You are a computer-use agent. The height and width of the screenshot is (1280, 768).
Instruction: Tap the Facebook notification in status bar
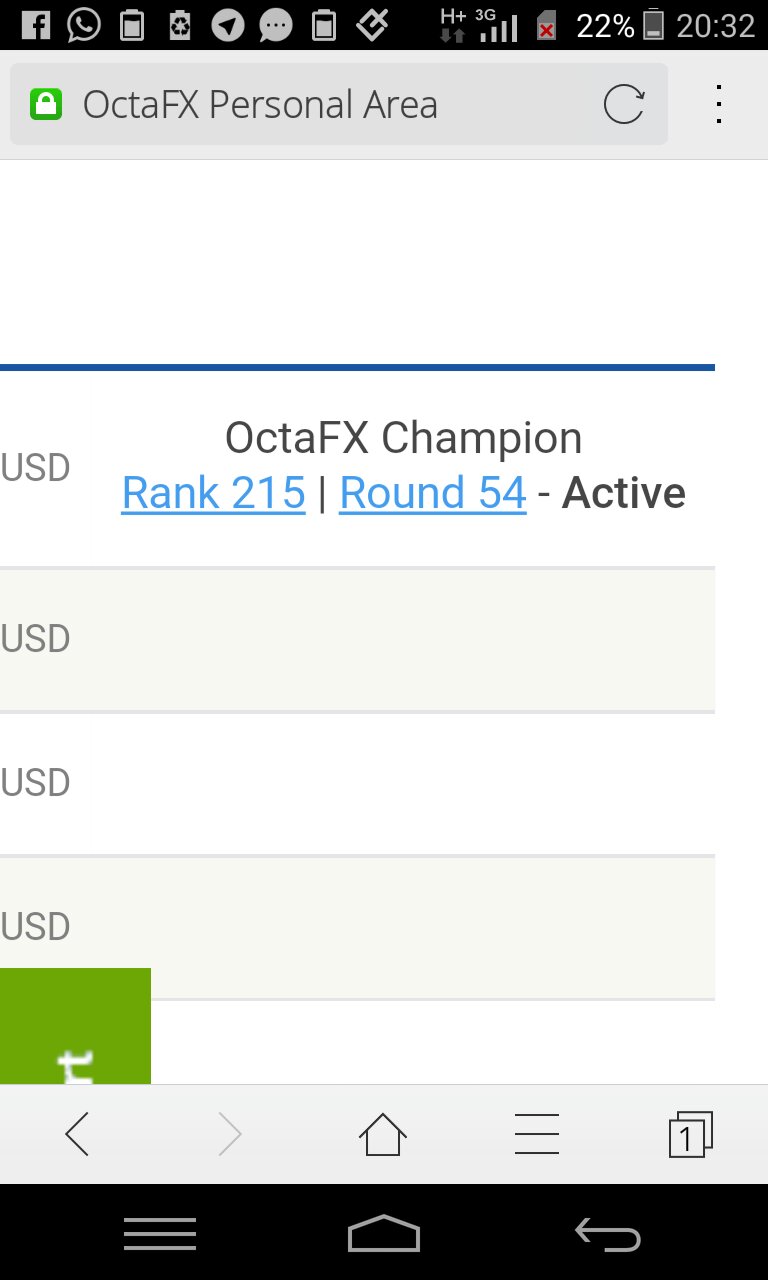point(35,25)
